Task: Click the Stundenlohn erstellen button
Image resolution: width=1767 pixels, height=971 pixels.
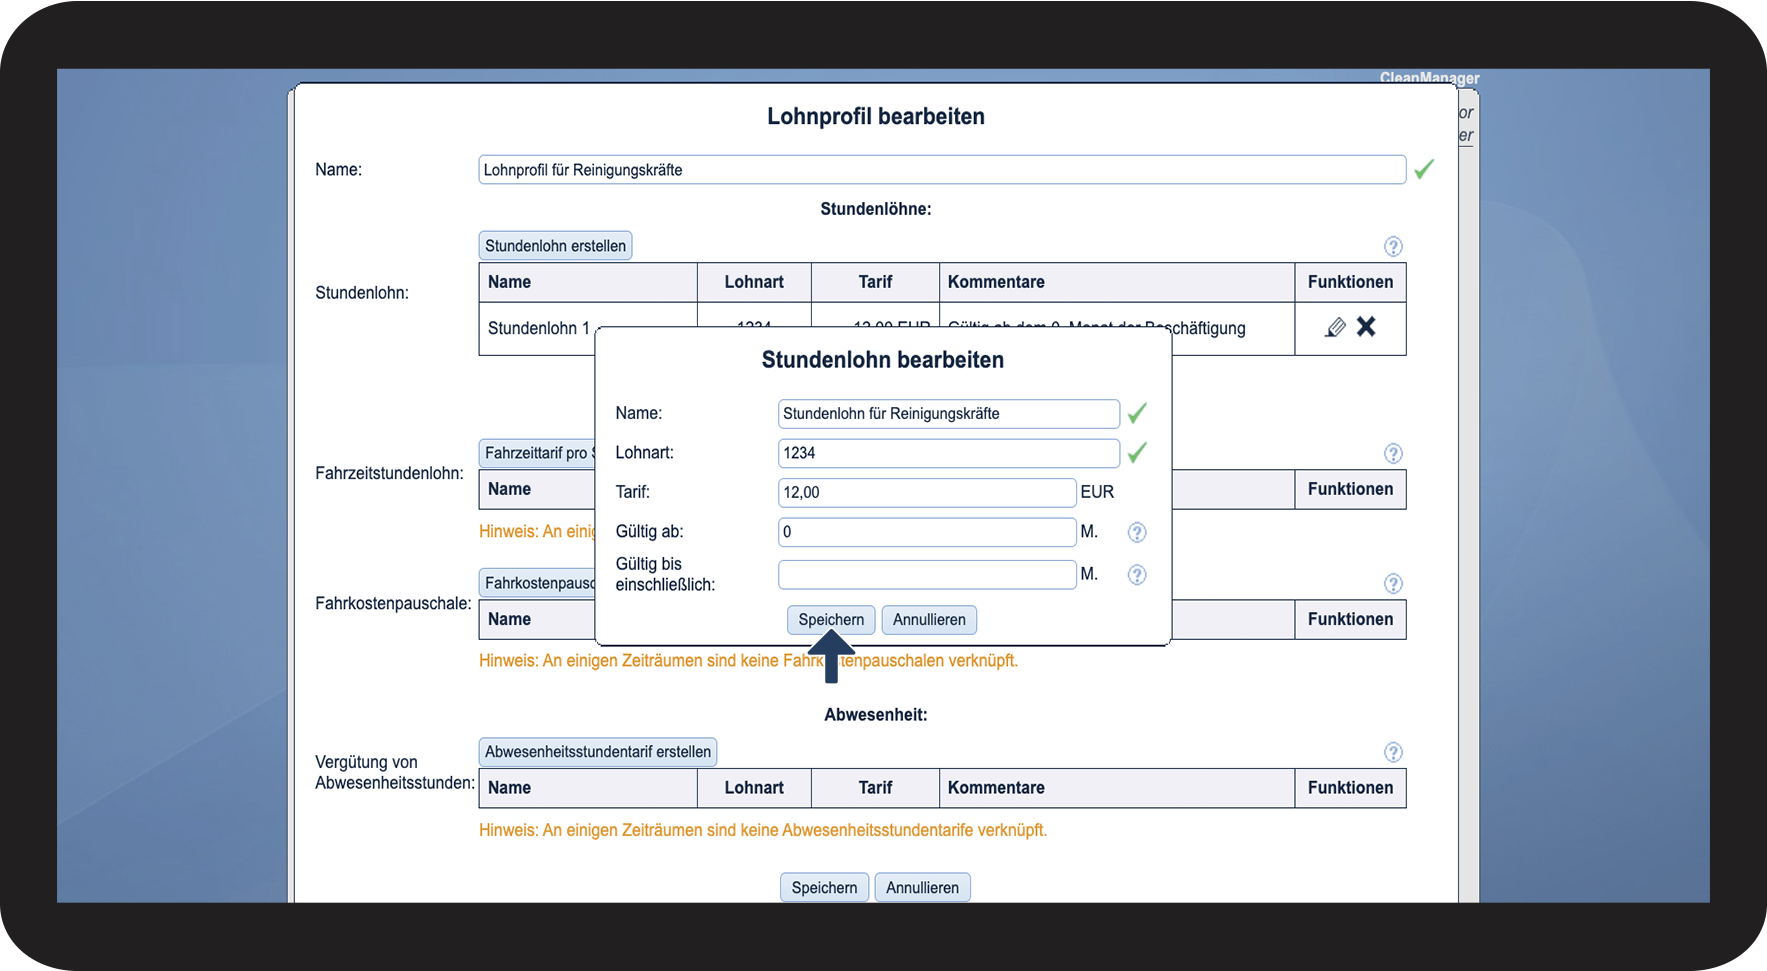Action: (x=555, y=246)
